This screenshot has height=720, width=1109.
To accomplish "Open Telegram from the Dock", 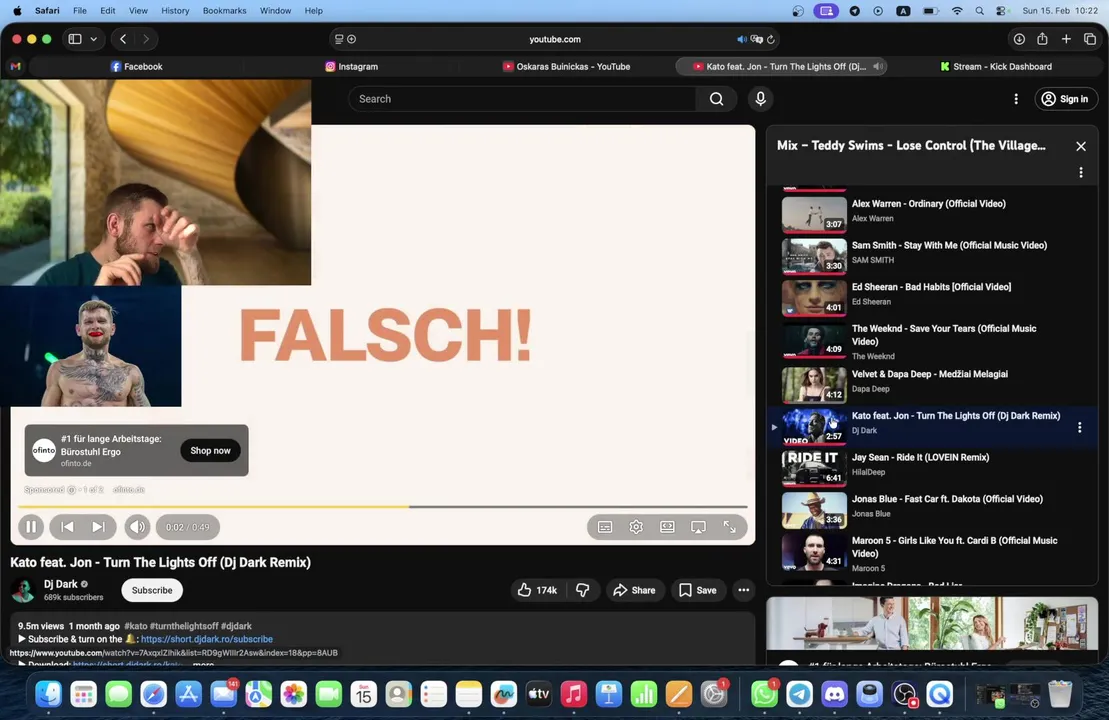I will (799, 695).
